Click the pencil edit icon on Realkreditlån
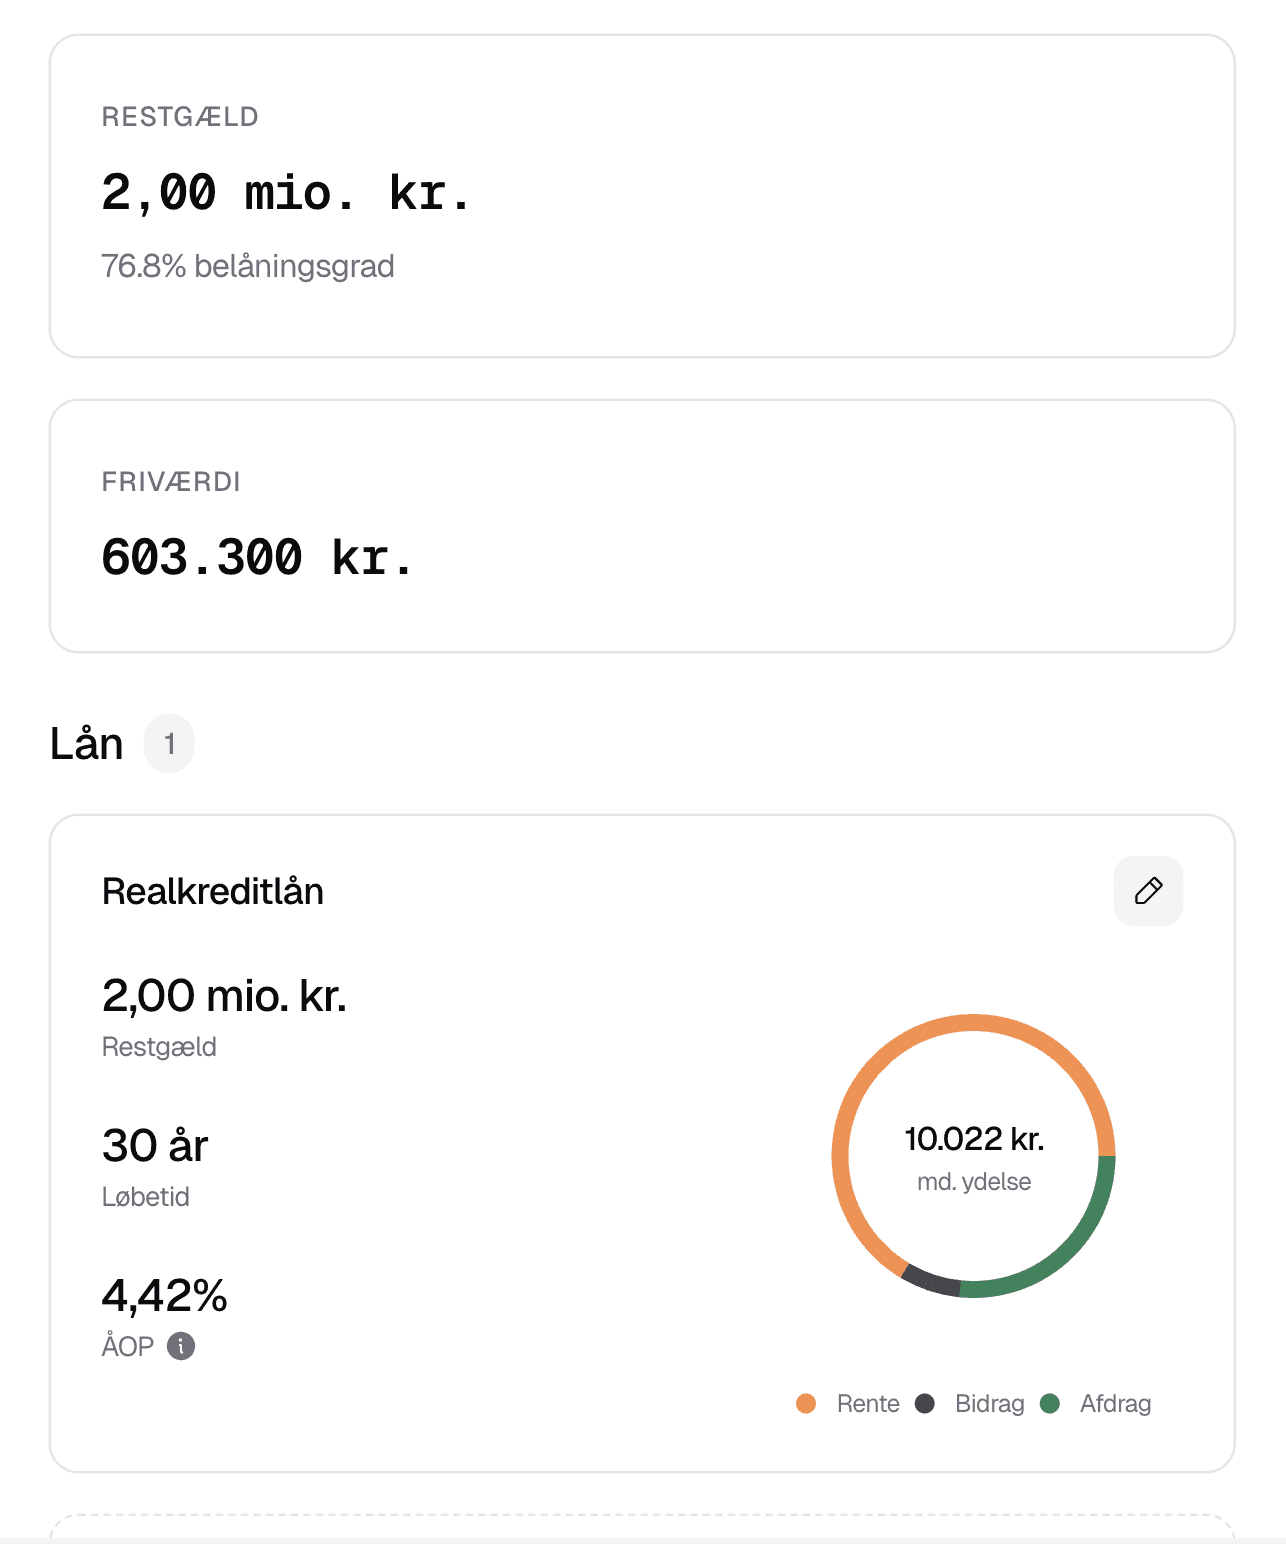The image size is (1286, 1544). (1147, 890)
